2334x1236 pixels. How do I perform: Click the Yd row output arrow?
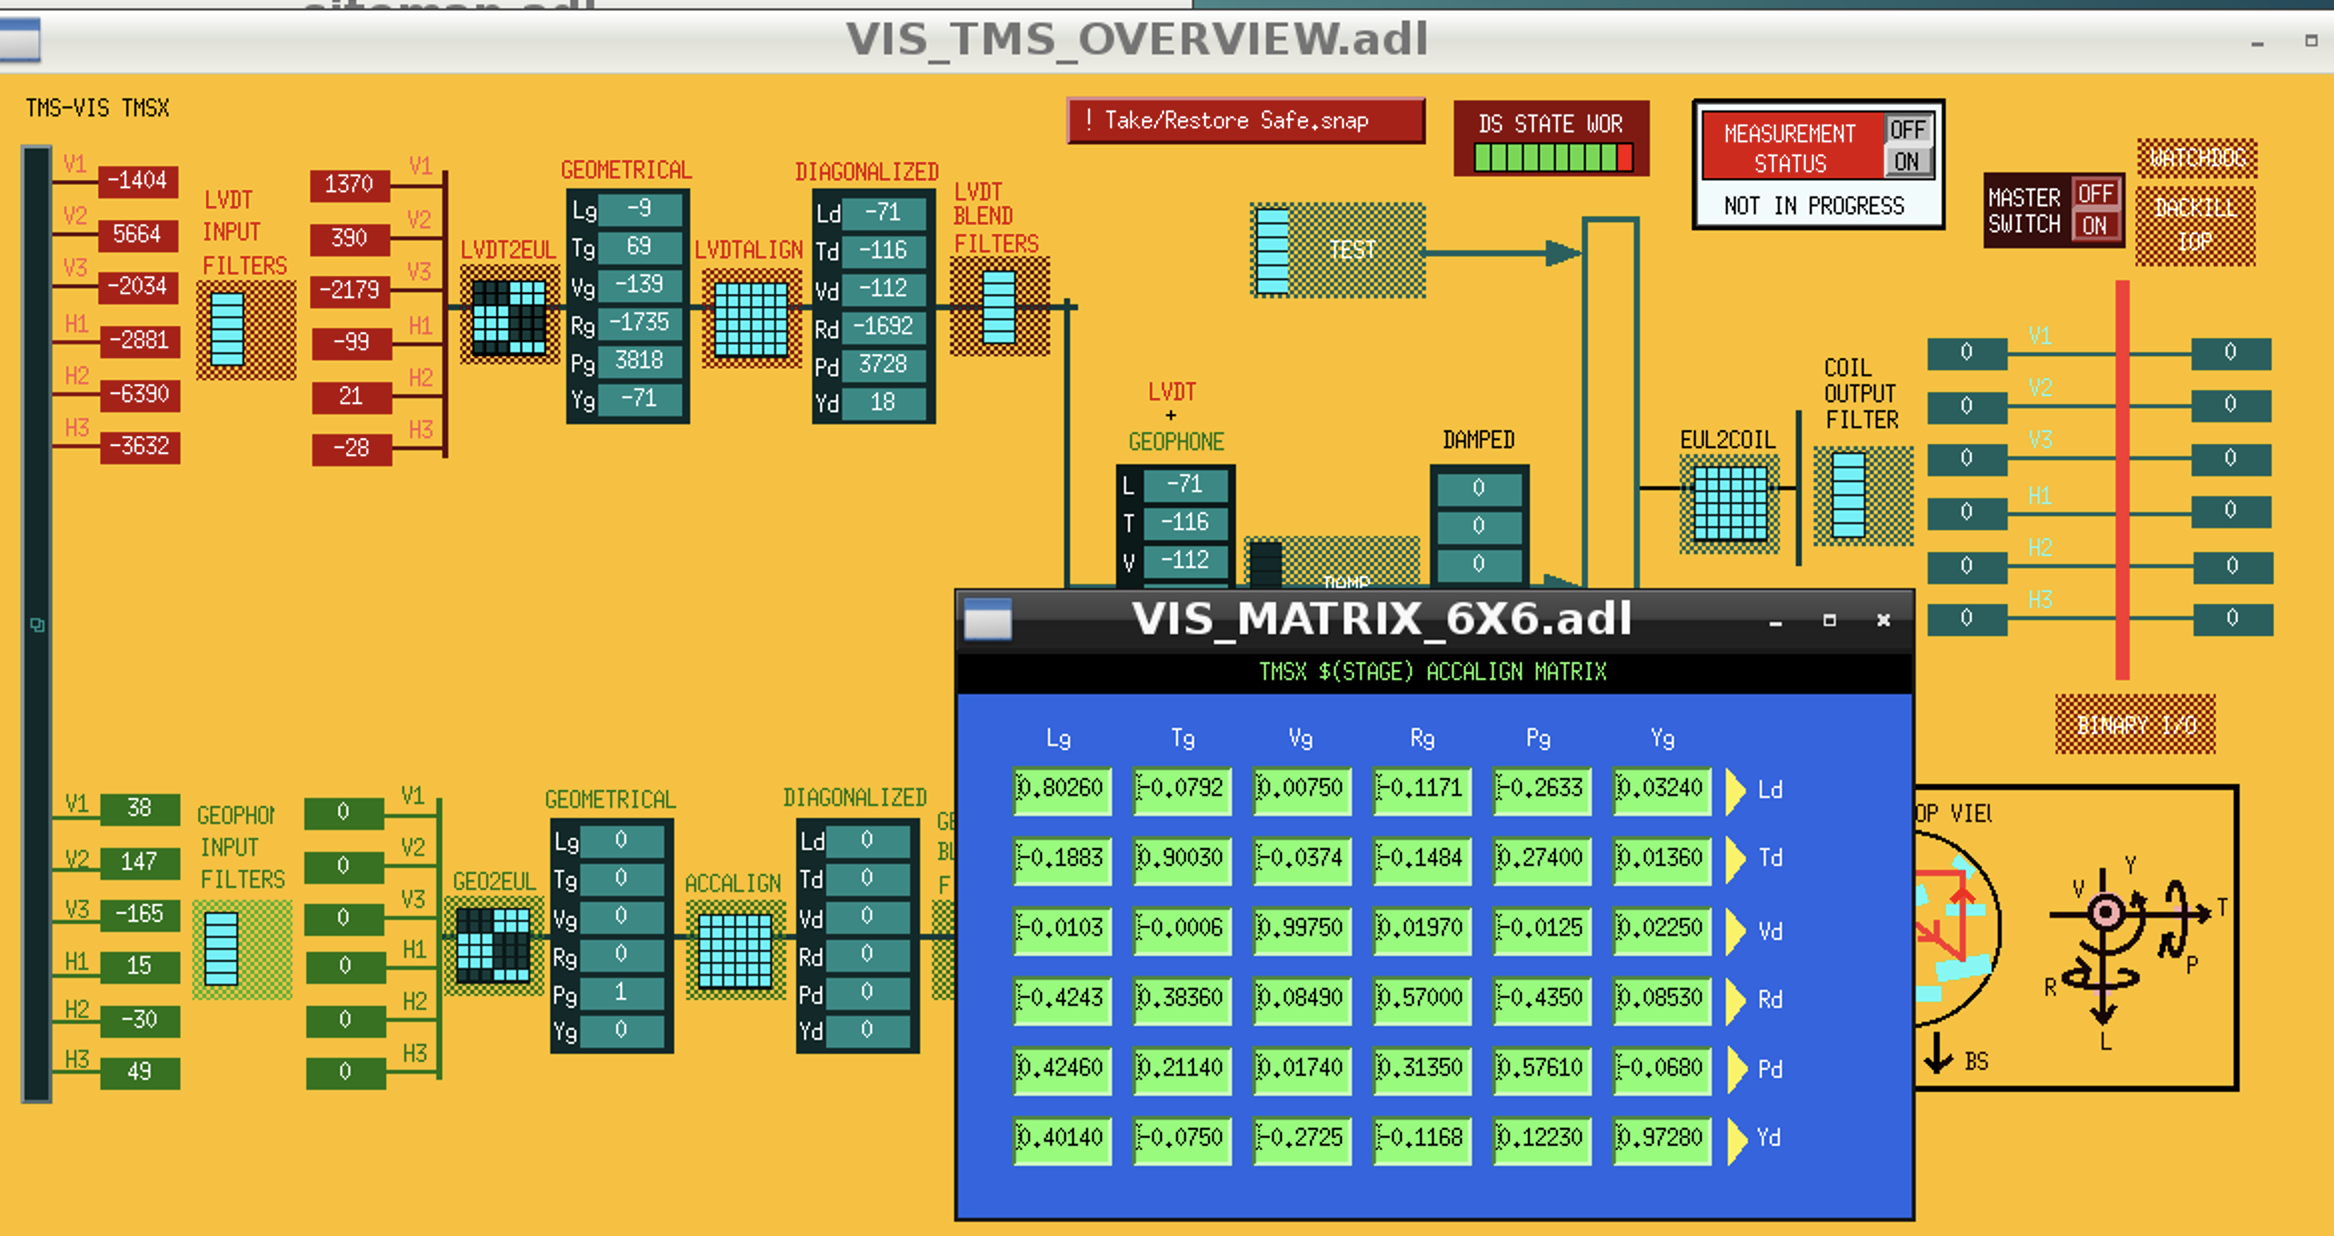[1736, 1139]
